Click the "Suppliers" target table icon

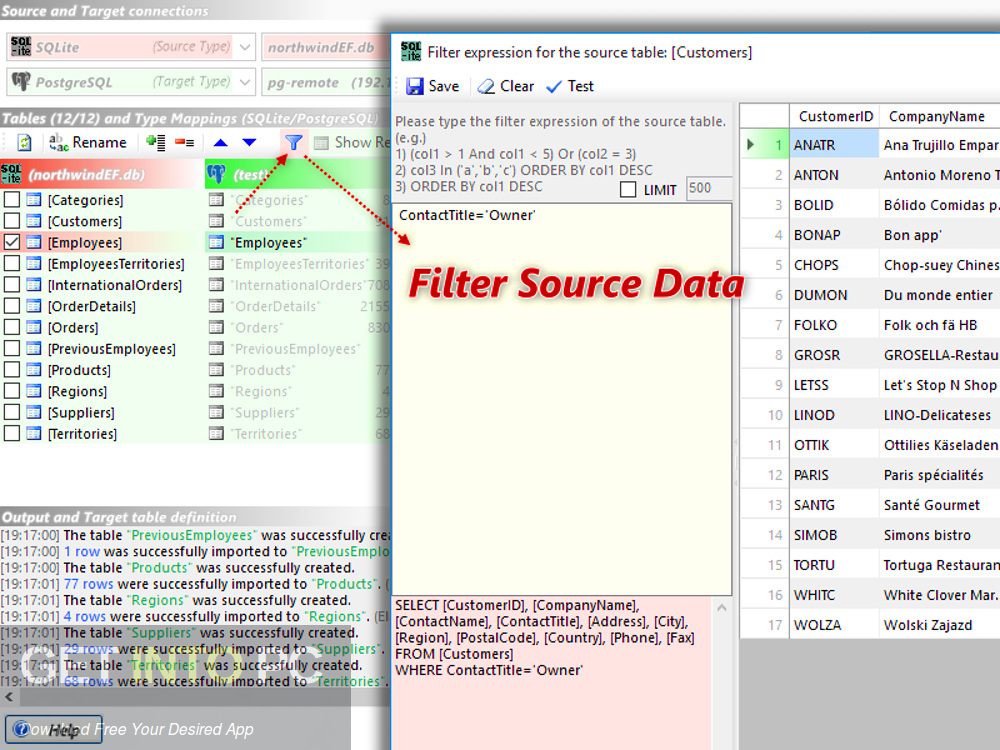[x=216, y=413]
